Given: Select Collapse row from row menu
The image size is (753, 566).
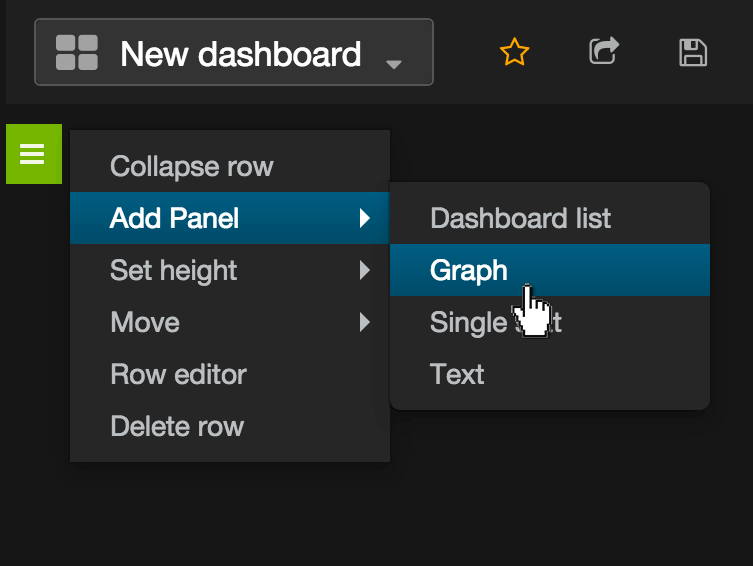Looking at the screenshot, I should (x=191, y=166).
